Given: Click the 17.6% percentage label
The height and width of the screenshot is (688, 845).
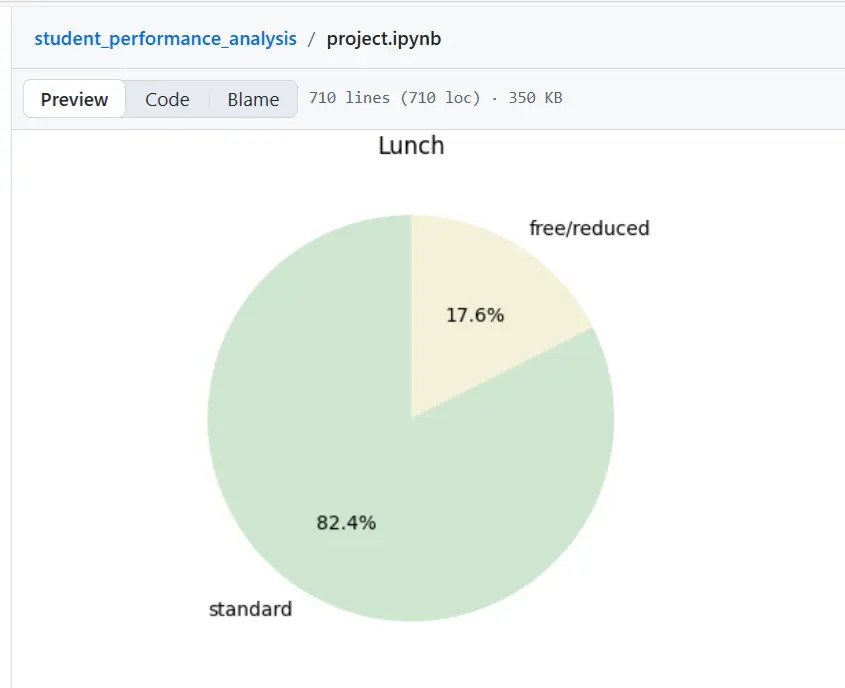Looking at the screenshot, I should pos(475,315).
